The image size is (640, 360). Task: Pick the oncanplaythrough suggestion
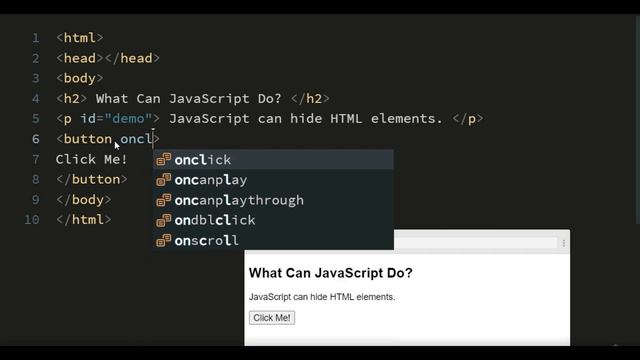(x=273, y=200)
